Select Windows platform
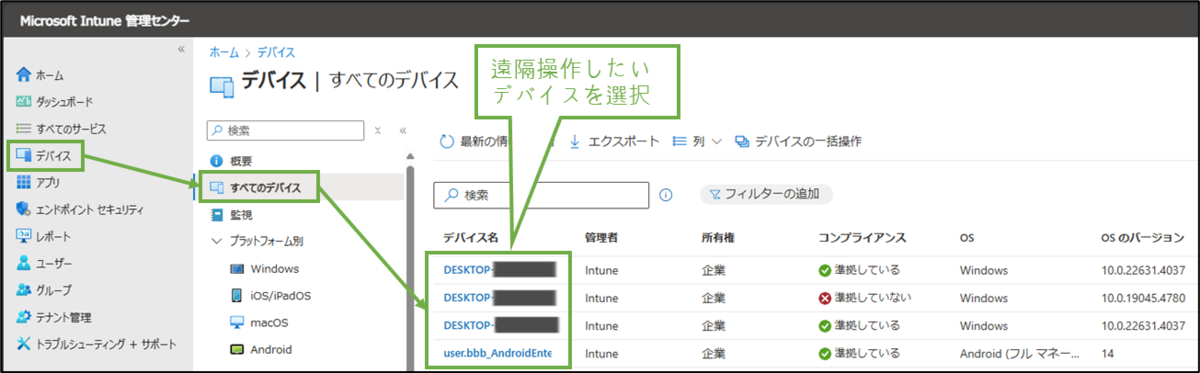Viewport: 1200px width, 373px height. pos(275,269)
